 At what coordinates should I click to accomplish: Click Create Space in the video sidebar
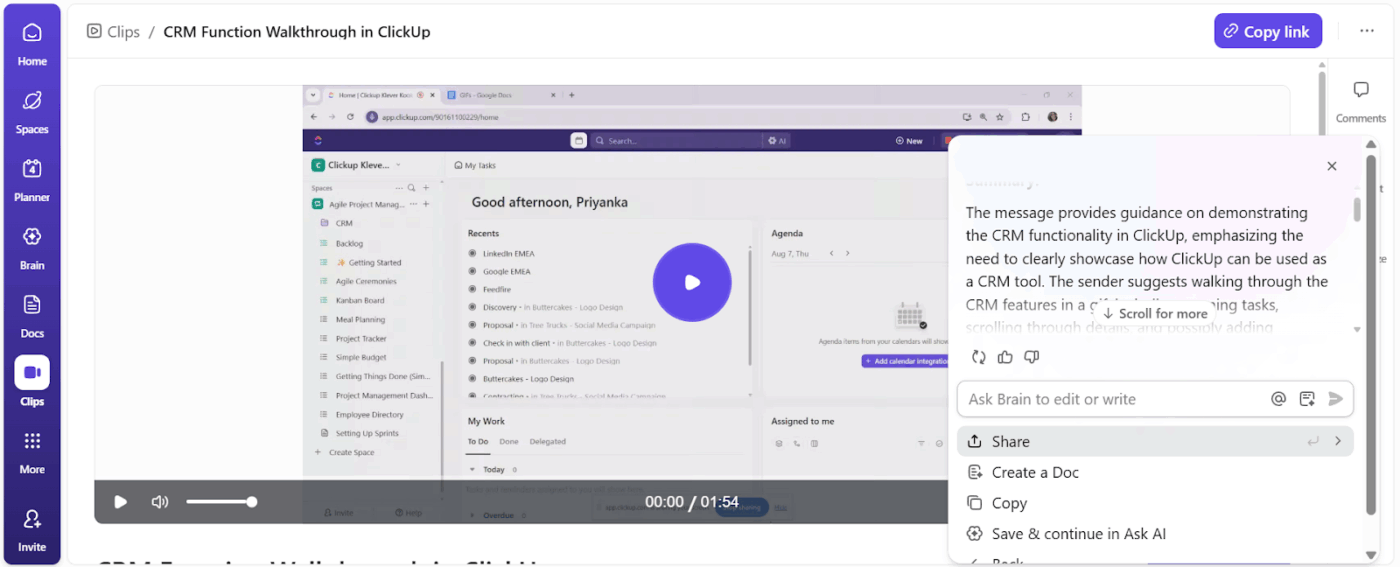[352, 452]
